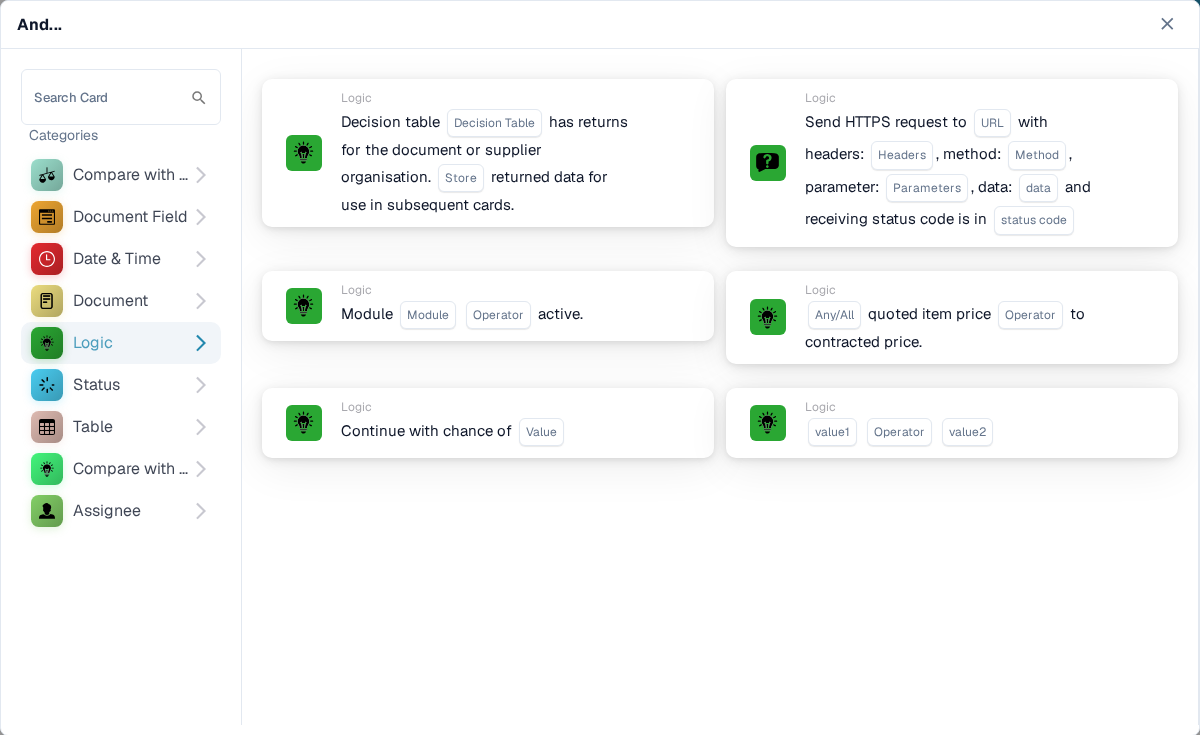The width and height of the screenshot is (1200, 735).
Task: Click the URL placeholder chip
Action: 992,123
